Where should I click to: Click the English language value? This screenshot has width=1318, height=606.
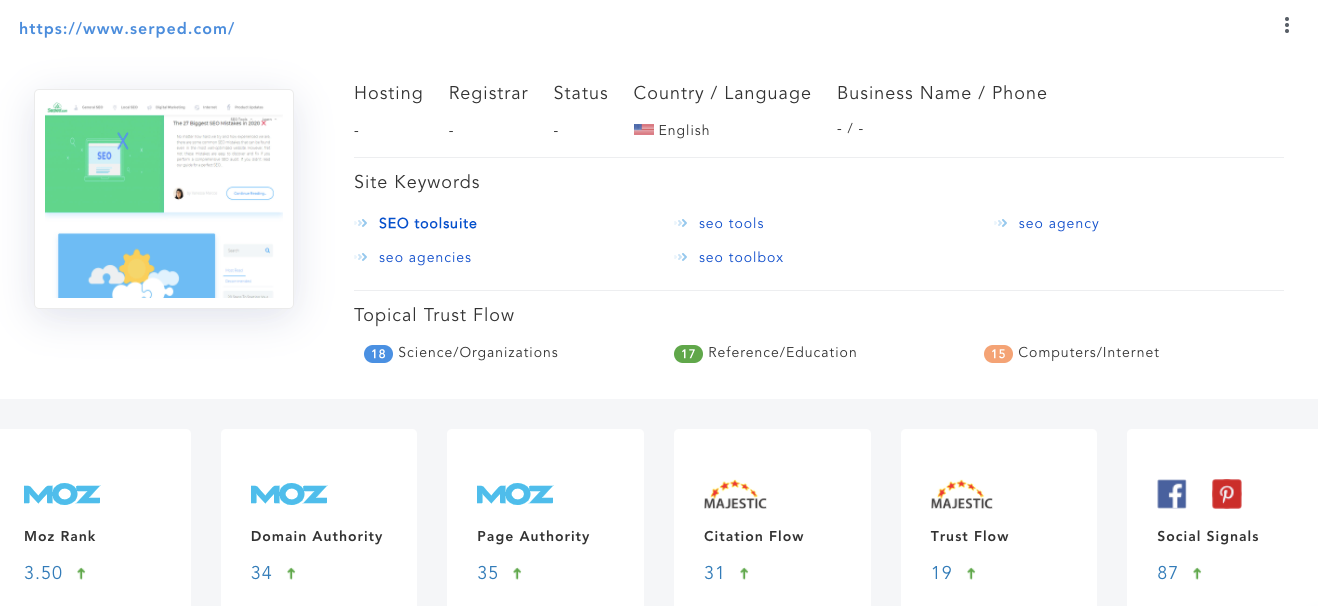coord(684,131)
